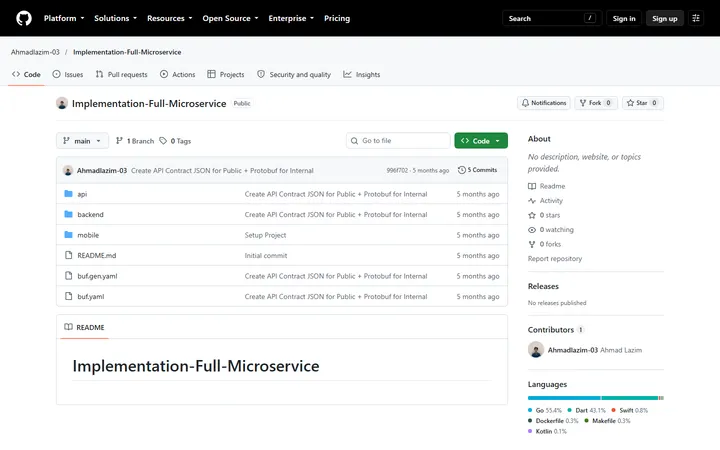Click the Sign up button
The height and width of the screenshot is (450, 720).
click(x=664, y=18)
